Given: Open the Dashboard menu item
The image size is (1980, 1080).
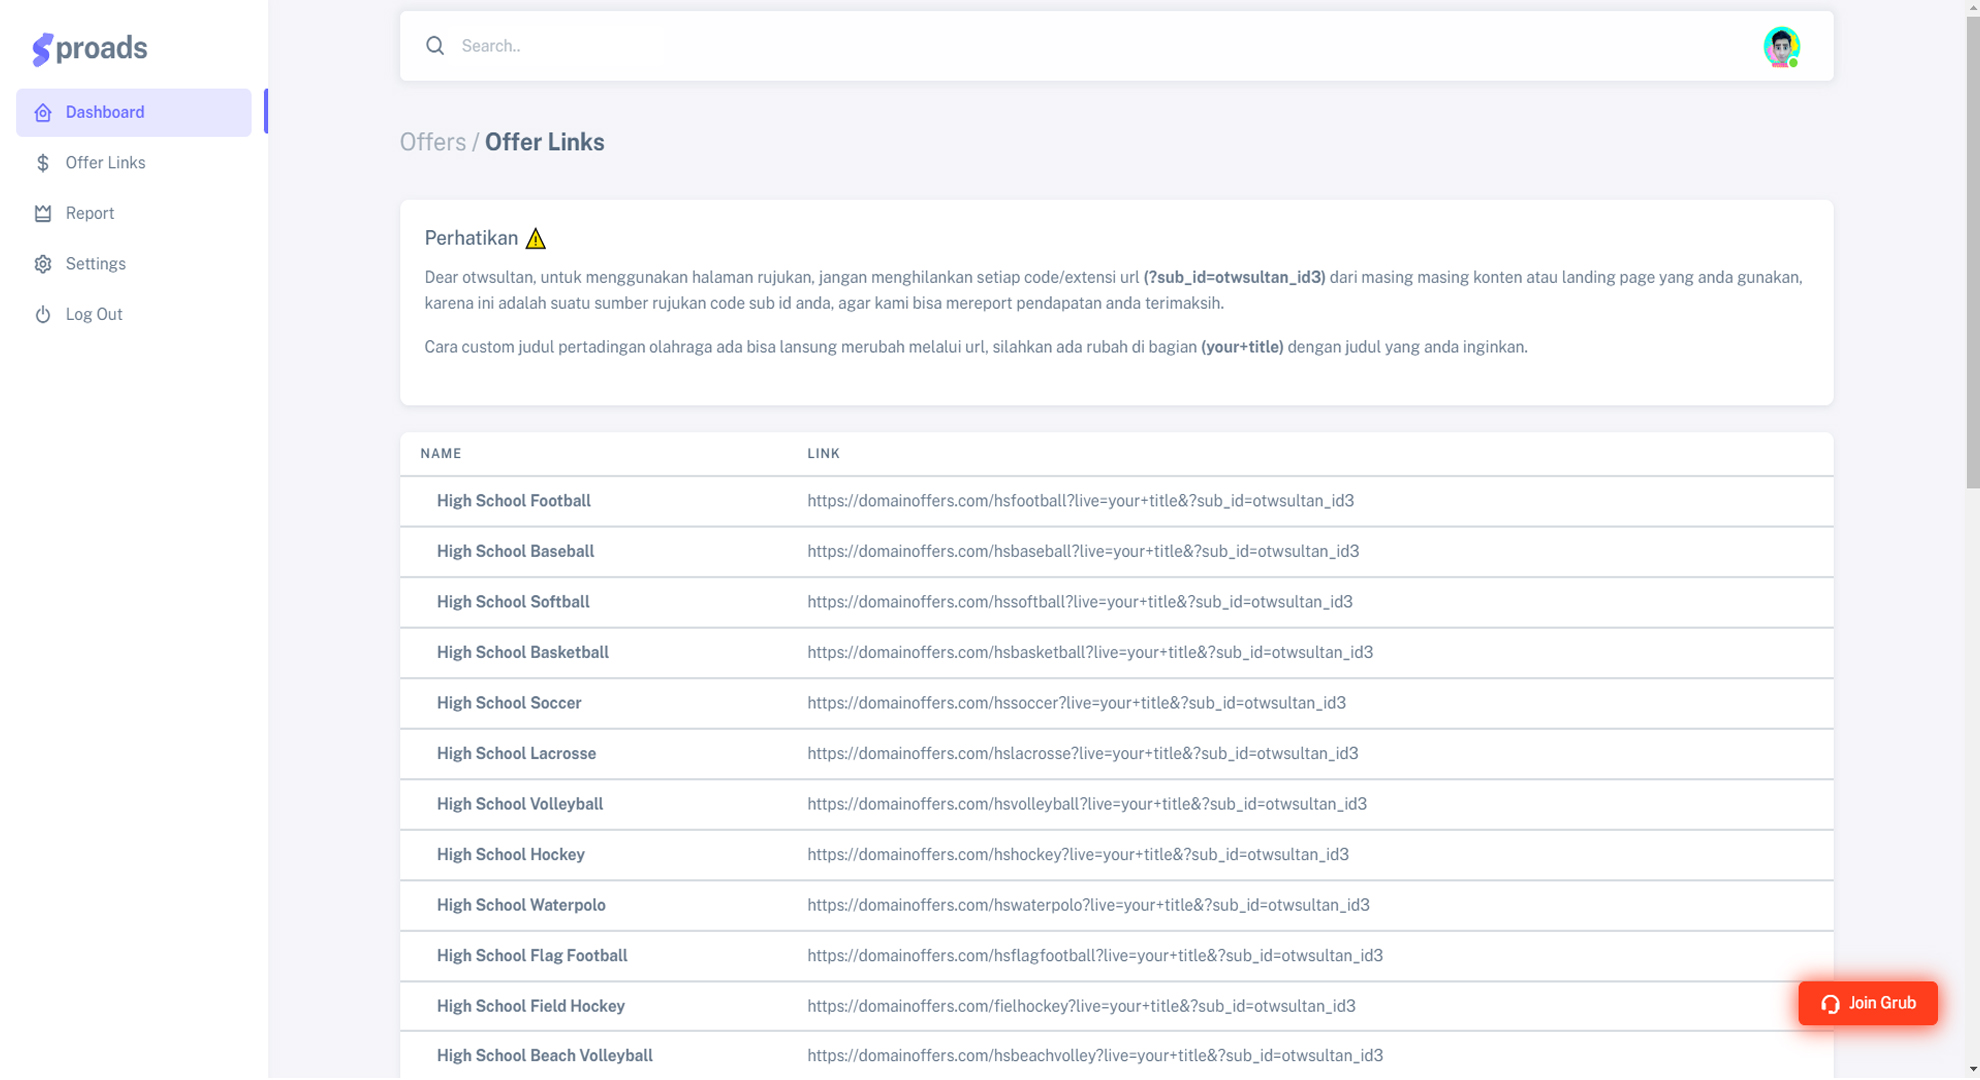Looking at the screenshot, I should point(105,113).
